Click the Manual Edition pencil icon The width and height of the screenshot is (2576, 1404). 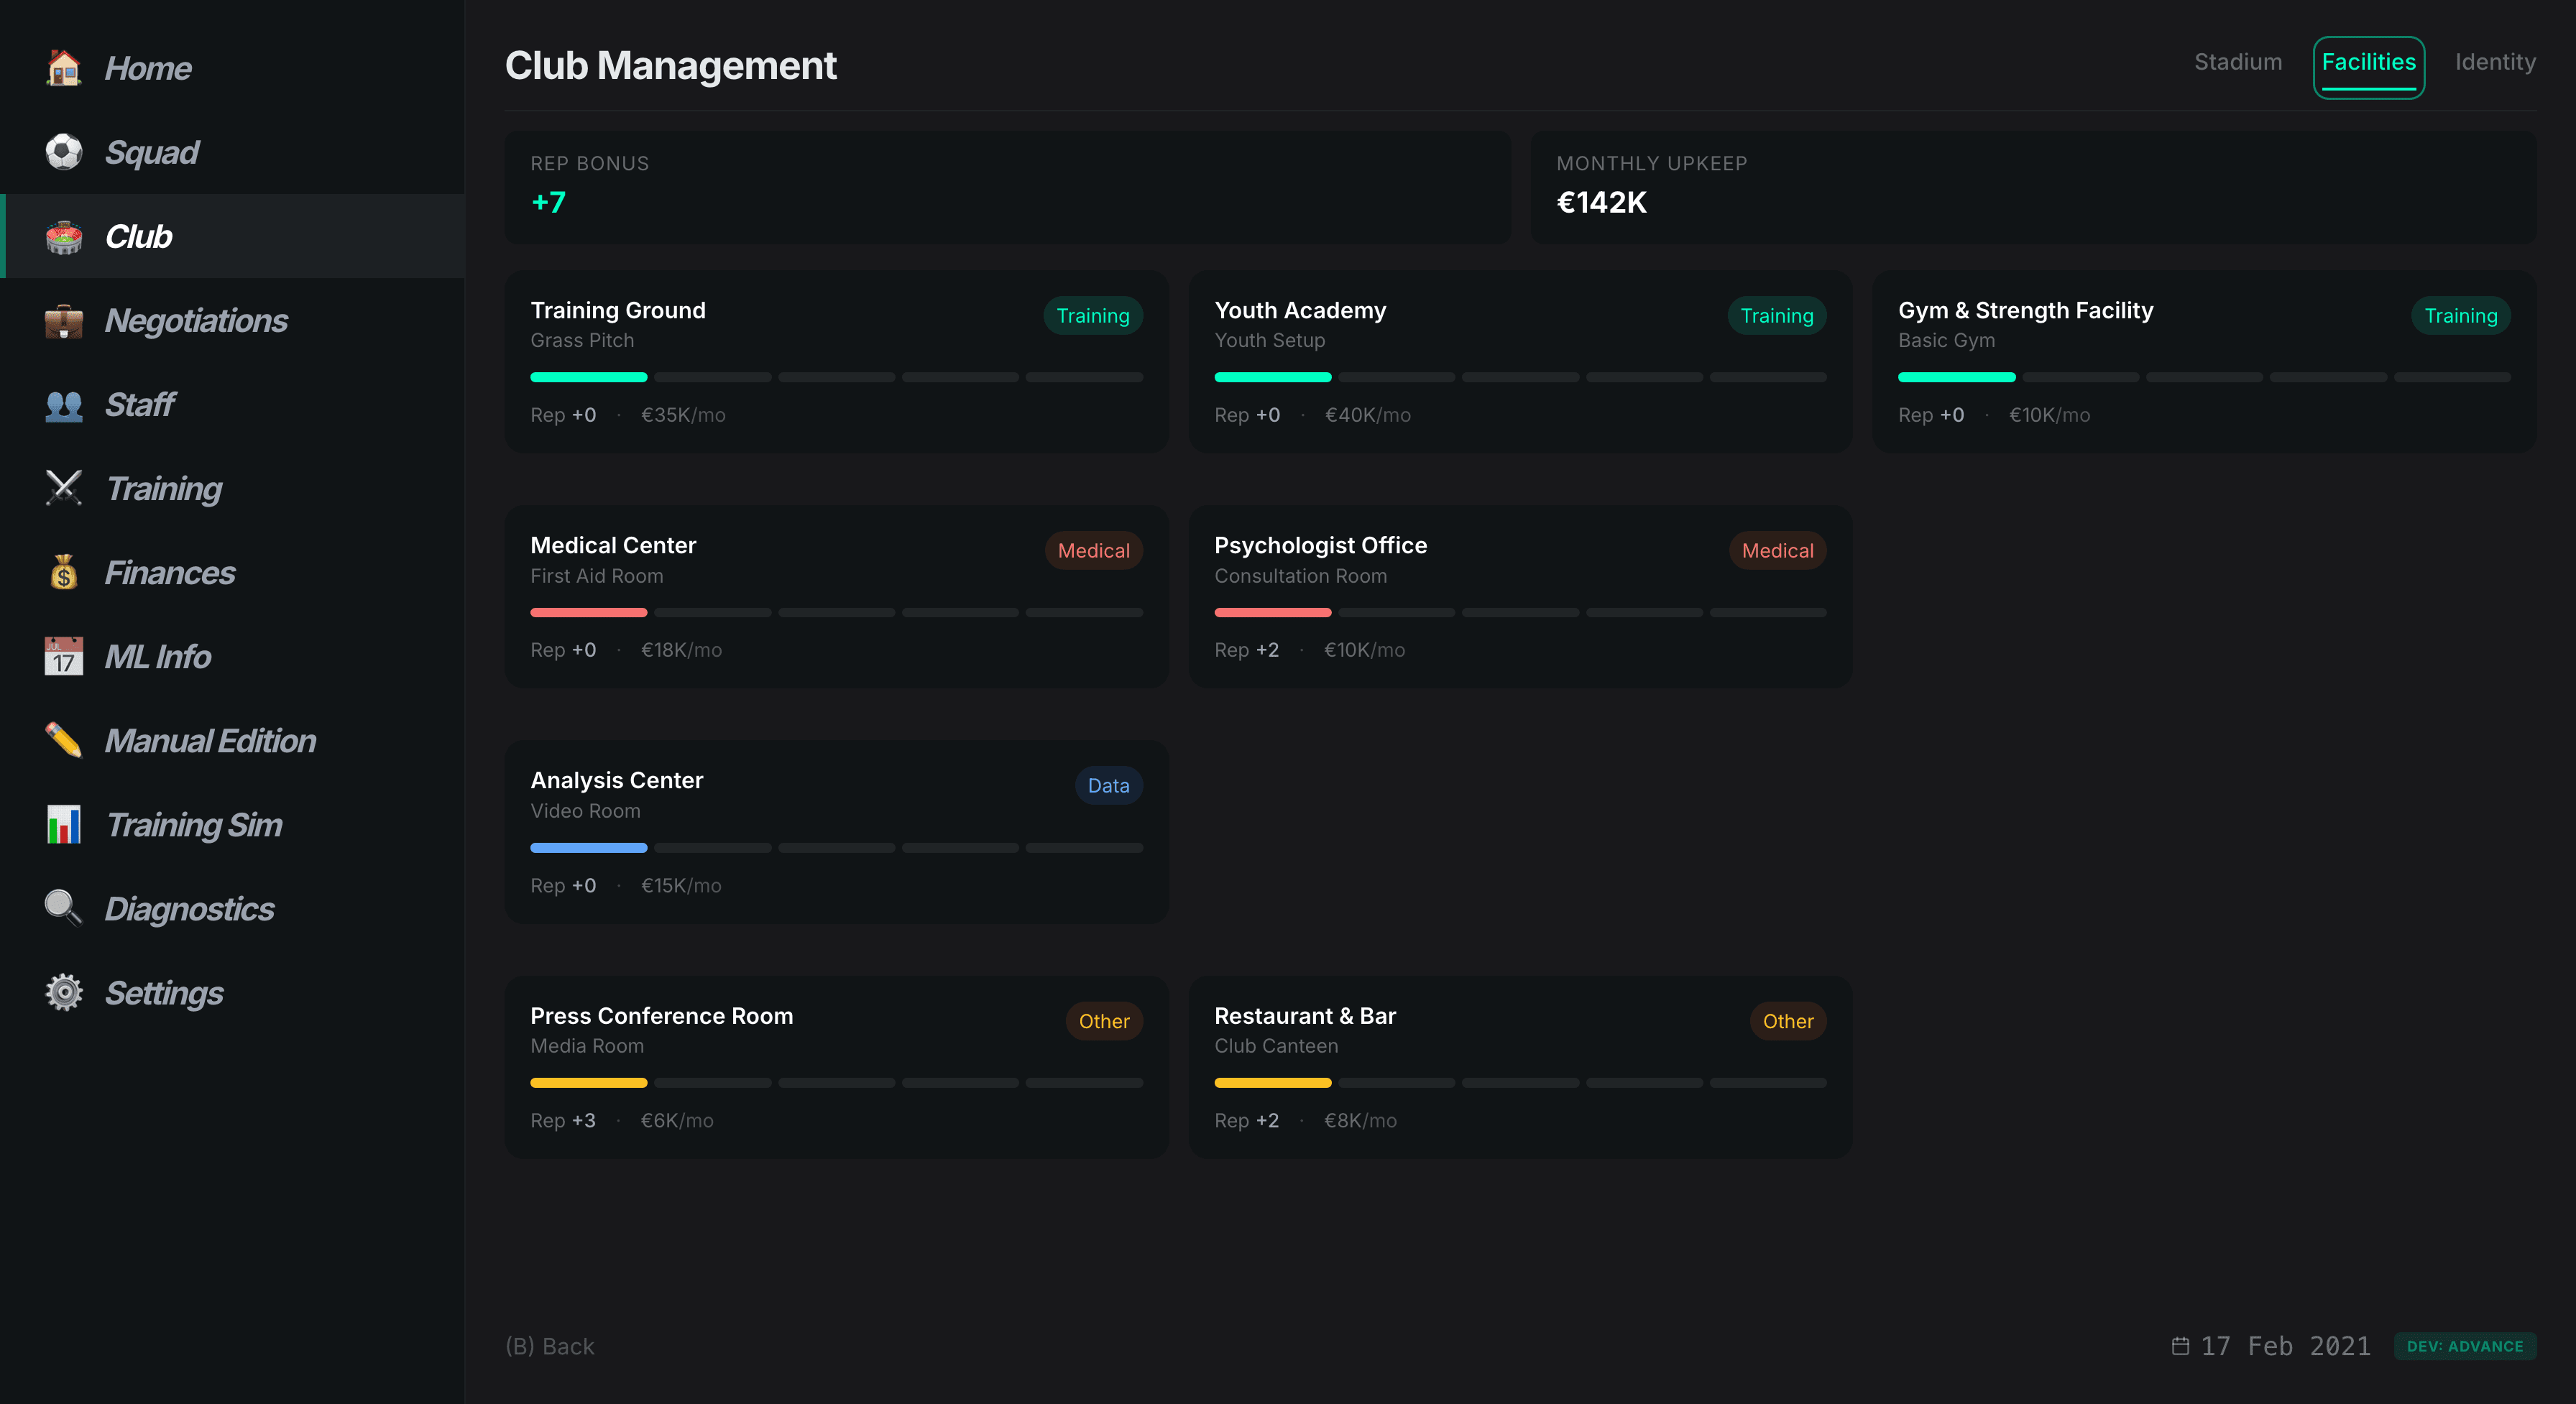point(64,740)
